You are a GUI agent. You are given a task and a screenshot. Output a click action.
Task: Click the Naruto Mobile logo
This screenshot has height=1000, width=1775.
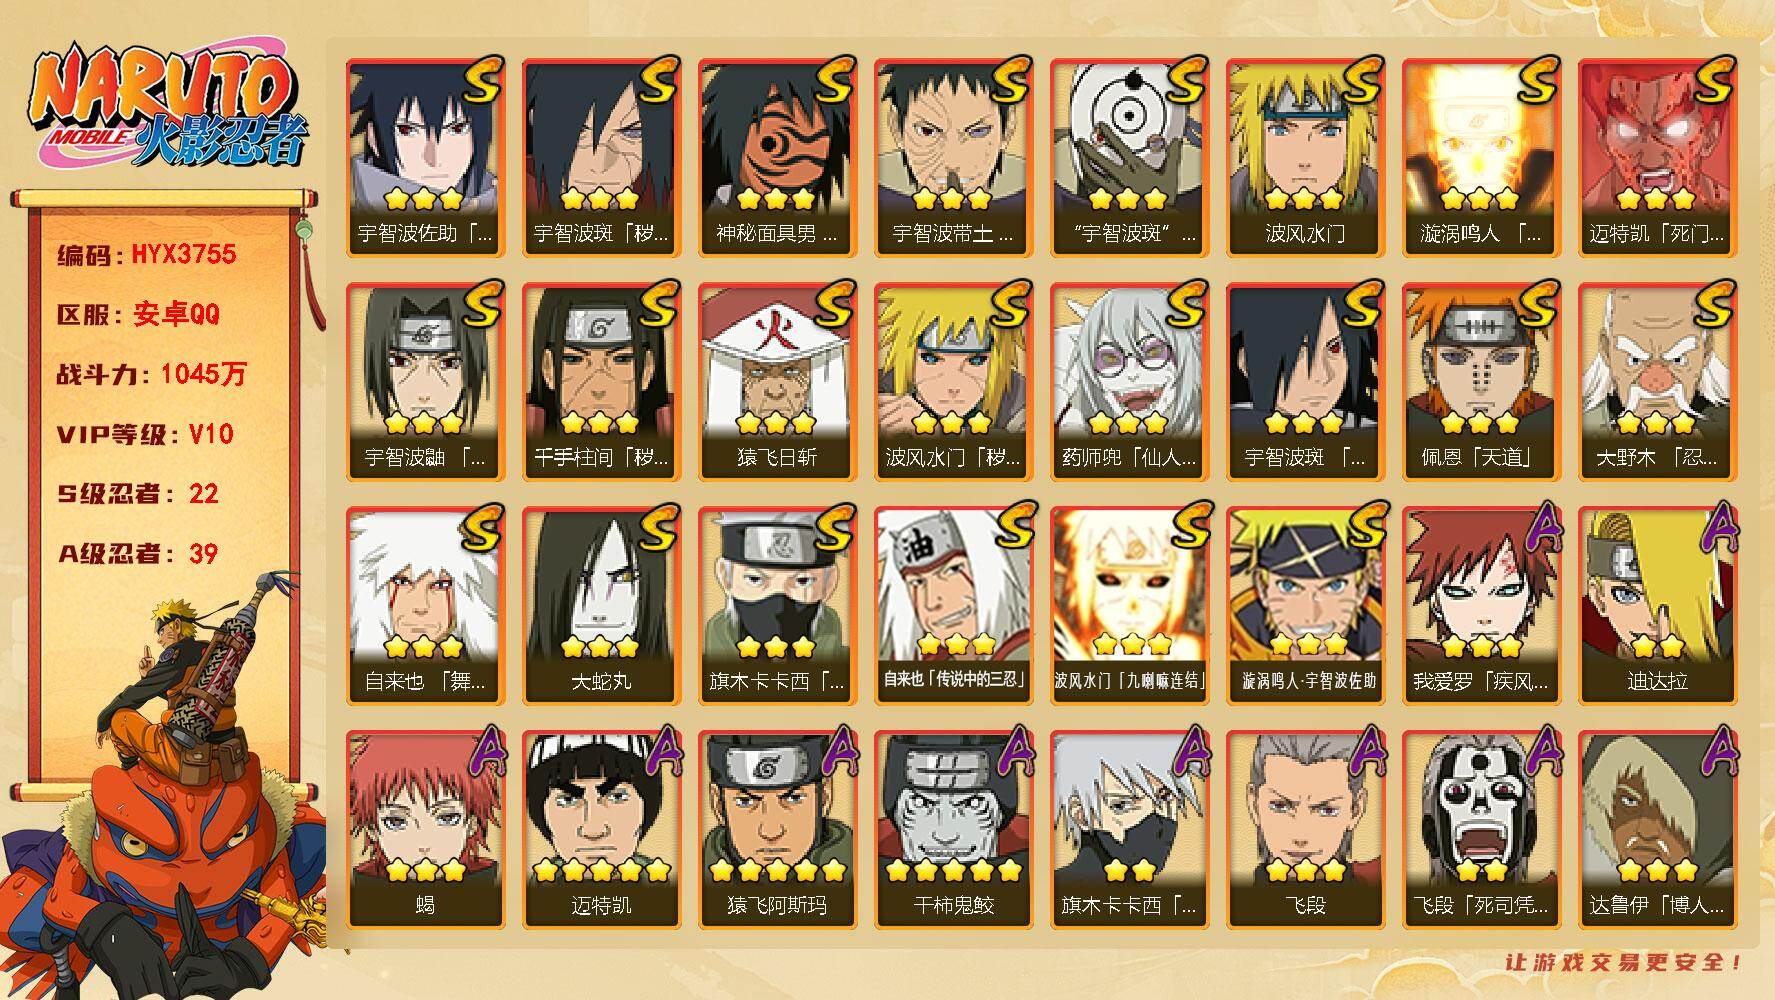tap(166, 108)
